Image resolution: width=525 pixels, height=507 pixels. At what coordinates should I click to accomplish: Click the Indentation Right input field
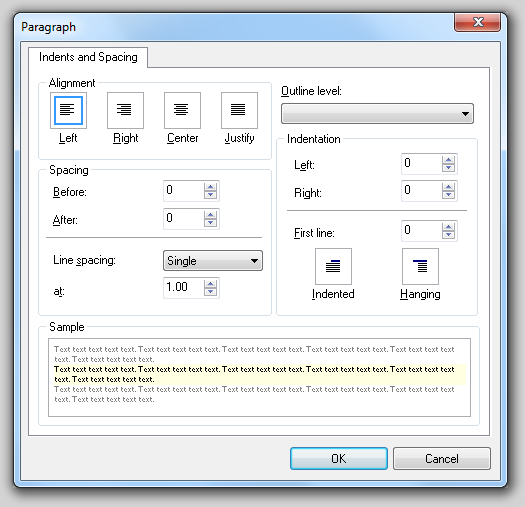422,191
